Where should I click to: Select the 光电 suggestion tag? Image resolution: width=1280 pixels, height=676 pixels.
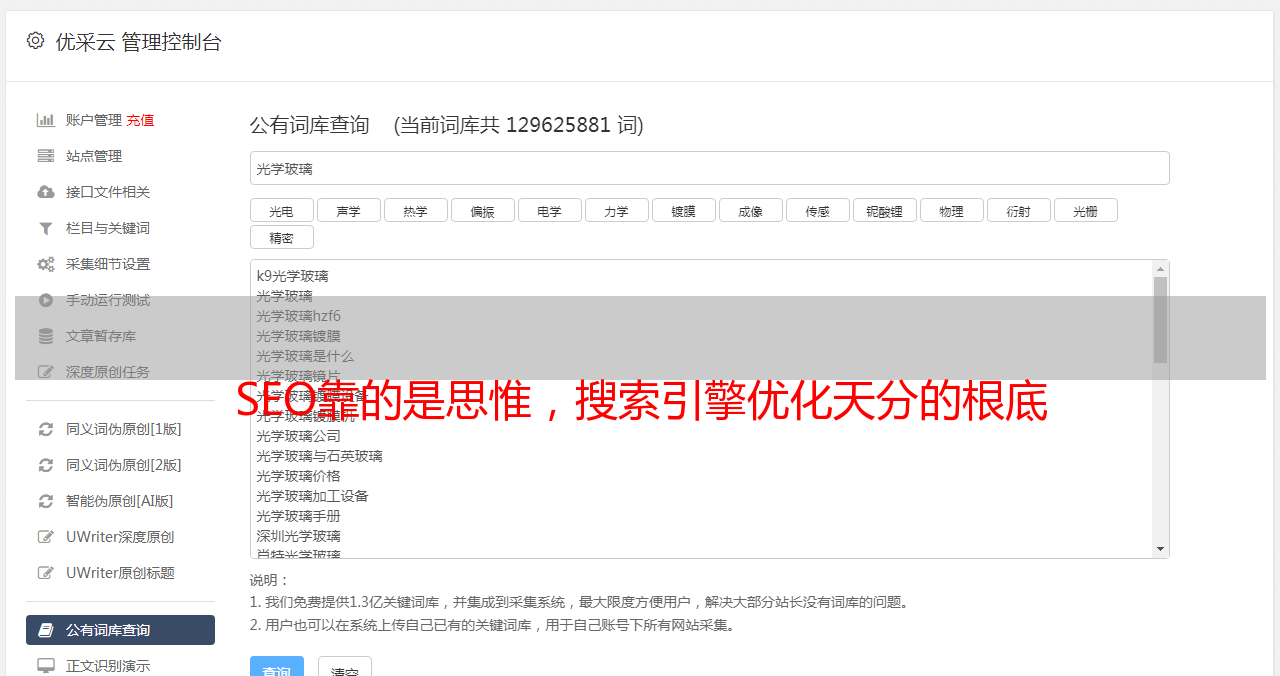coord(281,210)
